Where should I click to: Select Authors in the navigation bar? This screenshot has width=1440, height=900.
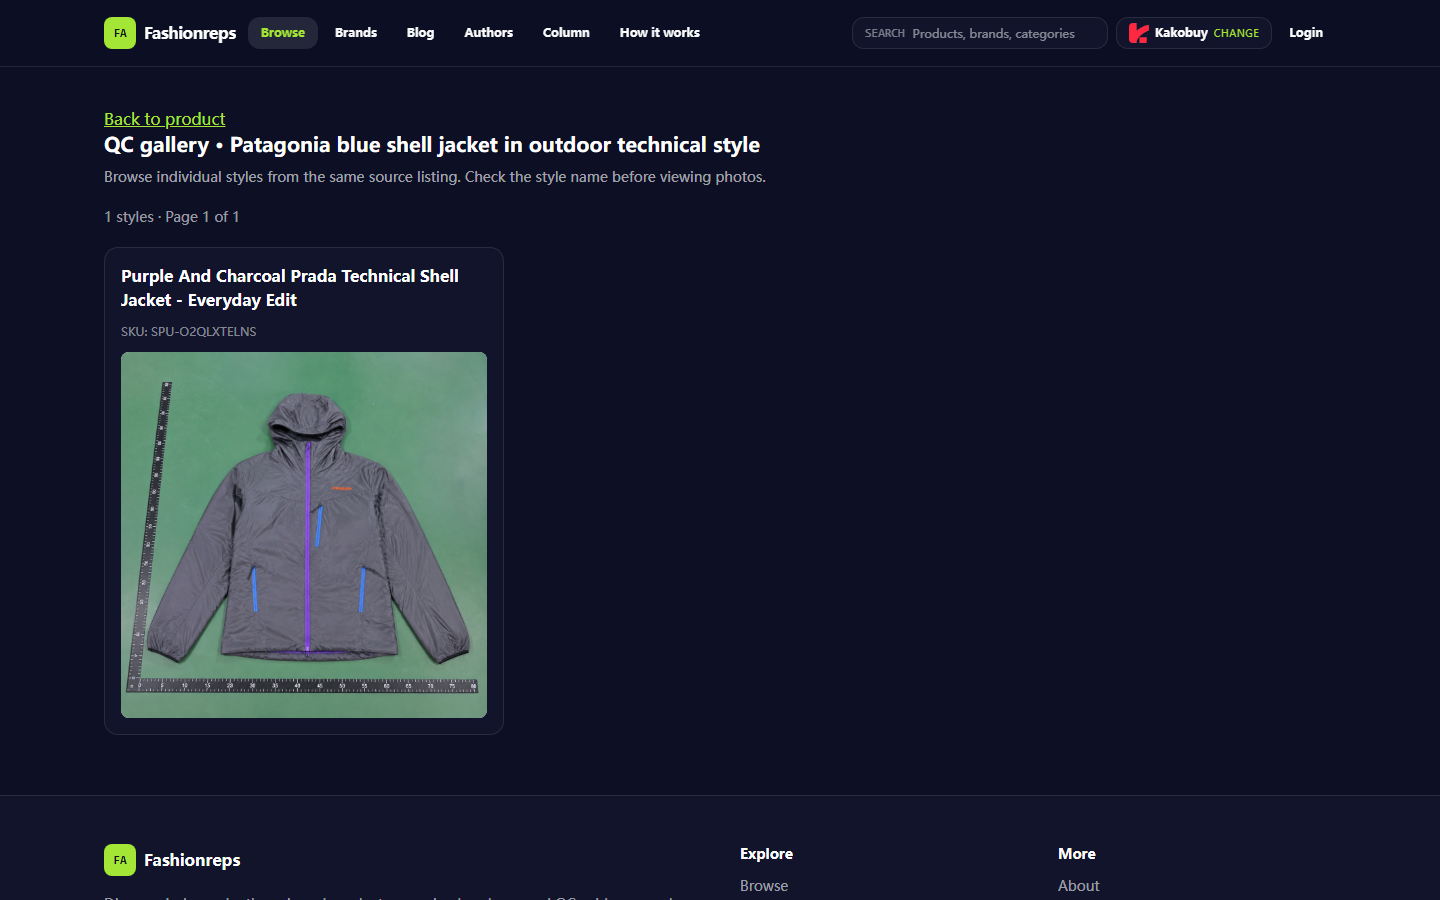(x=489, y=33)
